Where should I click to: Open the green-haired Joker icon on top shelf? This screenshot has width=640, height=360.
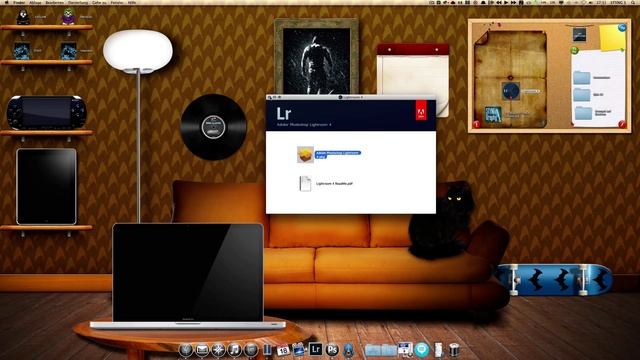tap(68, 17)
